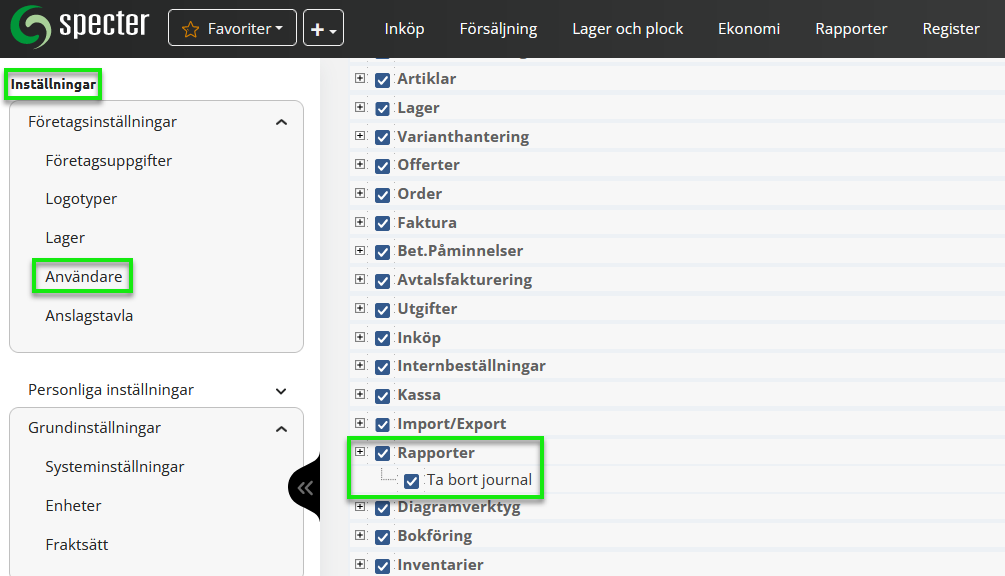Image resolution: width=1005 pixels, height=576 pixels.
Task: Expand the Lager permissions tree node
Action: [x=360, y=107]
